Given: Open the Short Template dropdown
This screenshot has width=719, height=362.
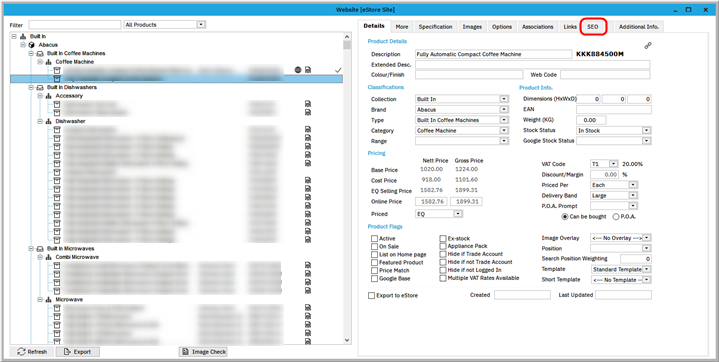Looking at the screenshot, I should coord(647,279).
